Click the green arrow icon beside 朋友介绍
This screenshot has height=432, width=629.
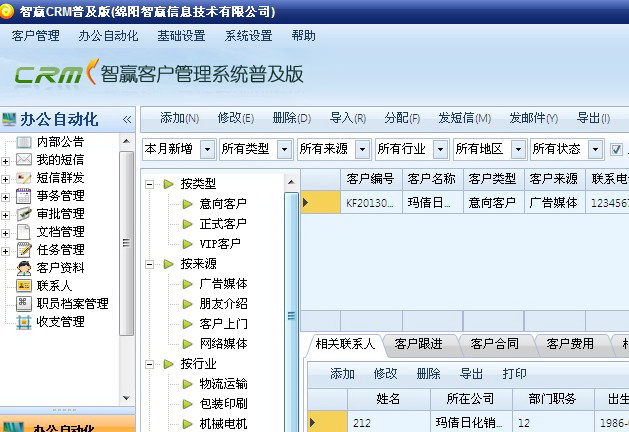[187, 304]
